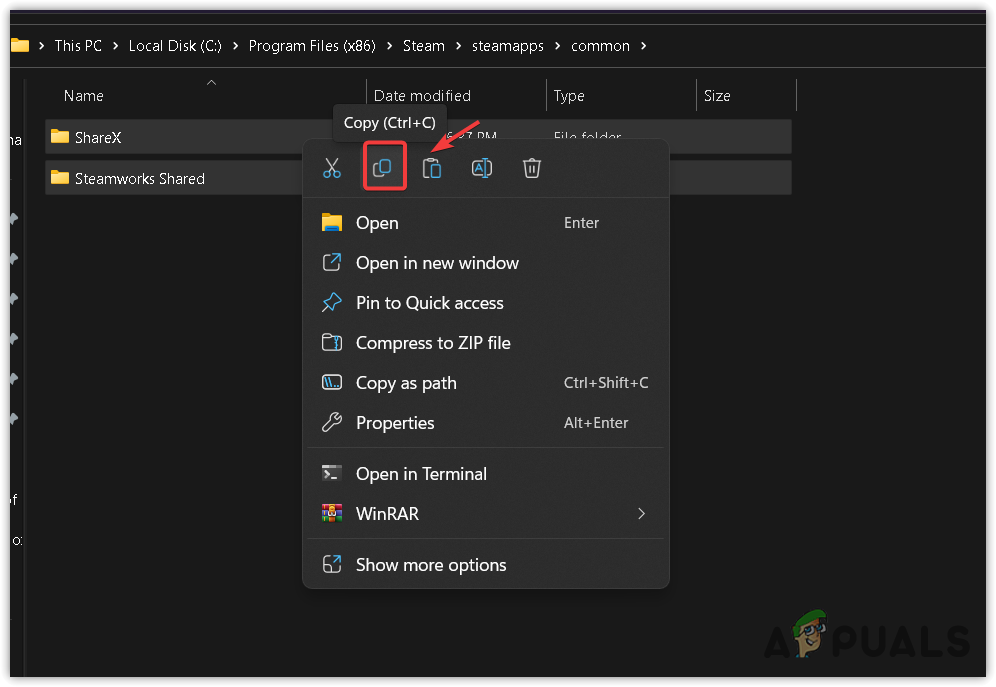996x687 pixels.
Task: Click the Delete trash icon
Action: 532,168
